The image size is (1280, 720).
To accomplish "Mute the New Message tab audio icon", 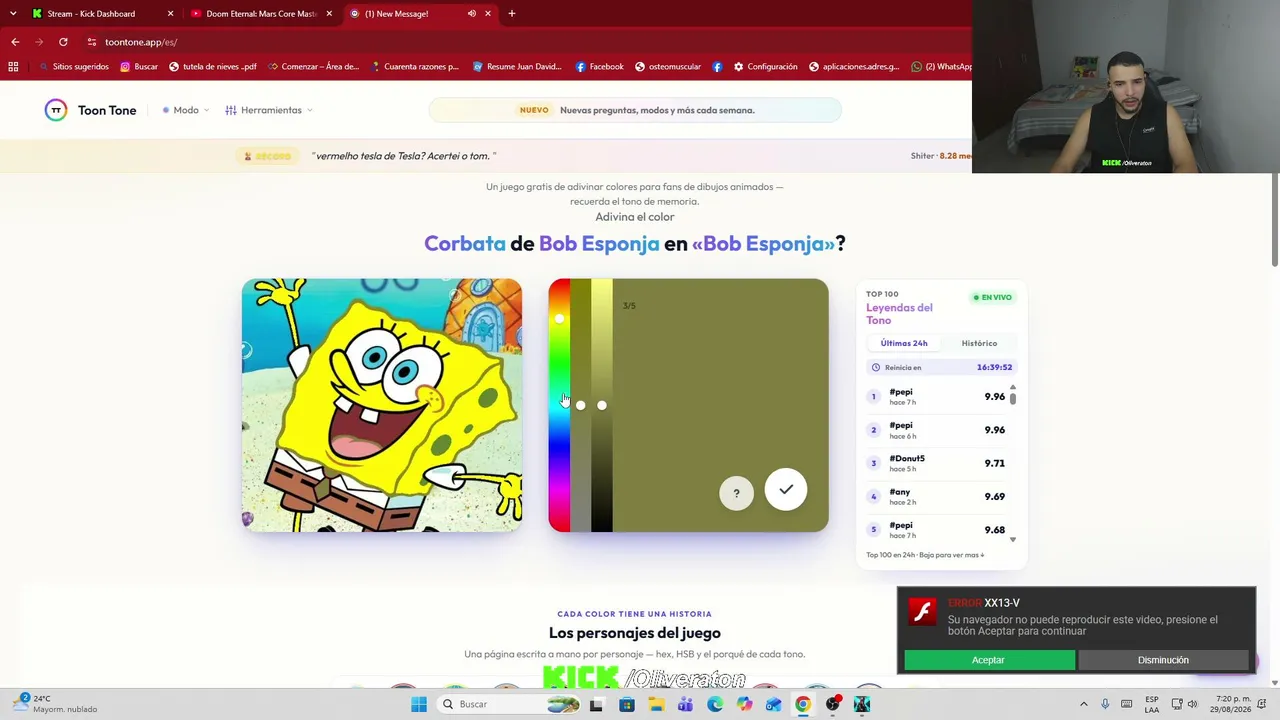I will click(471, 14).
